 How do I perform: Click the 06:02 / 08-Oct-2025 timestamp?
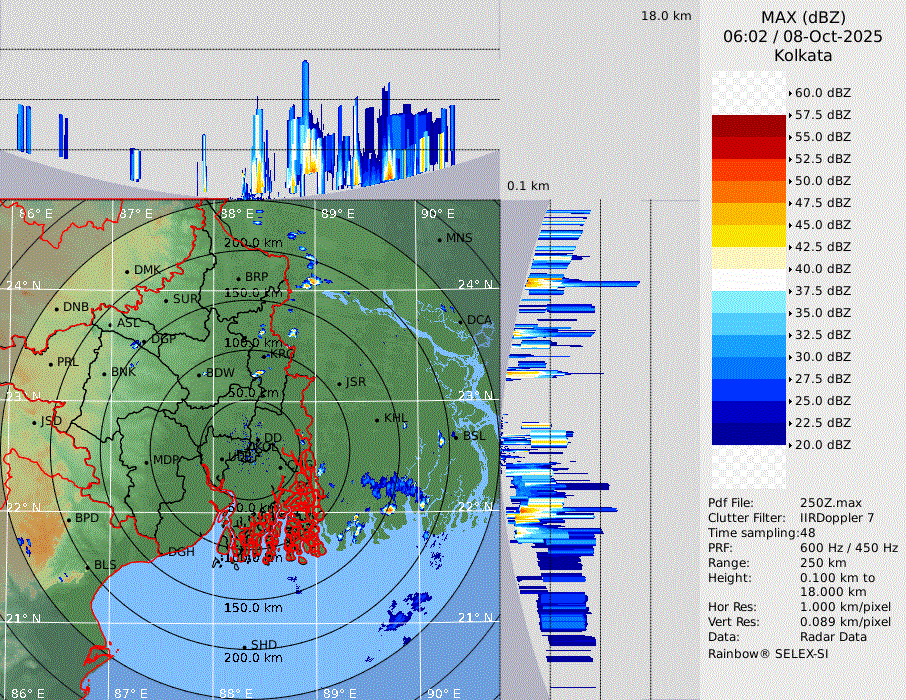pyautogui.click(x=803, y=36)
